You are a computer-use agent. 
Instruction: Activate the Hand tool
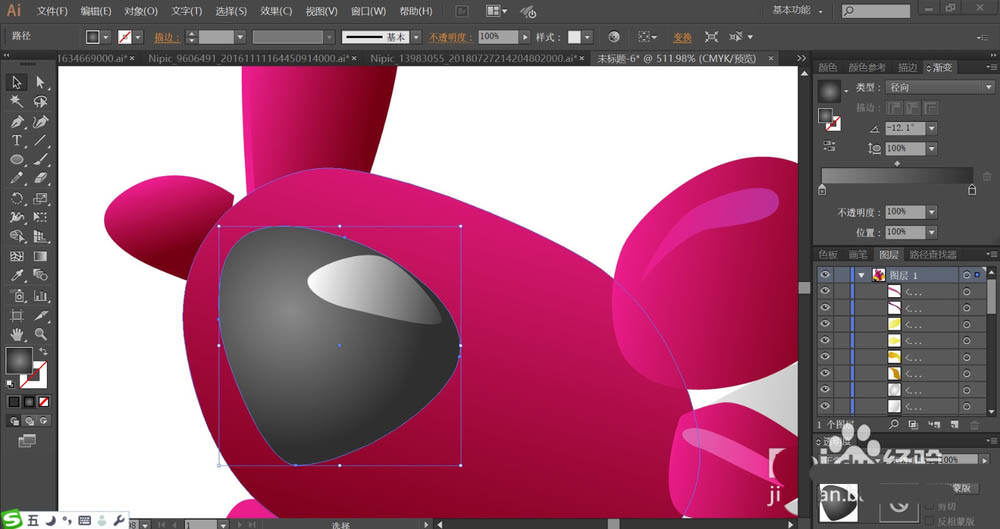[17, 334]
